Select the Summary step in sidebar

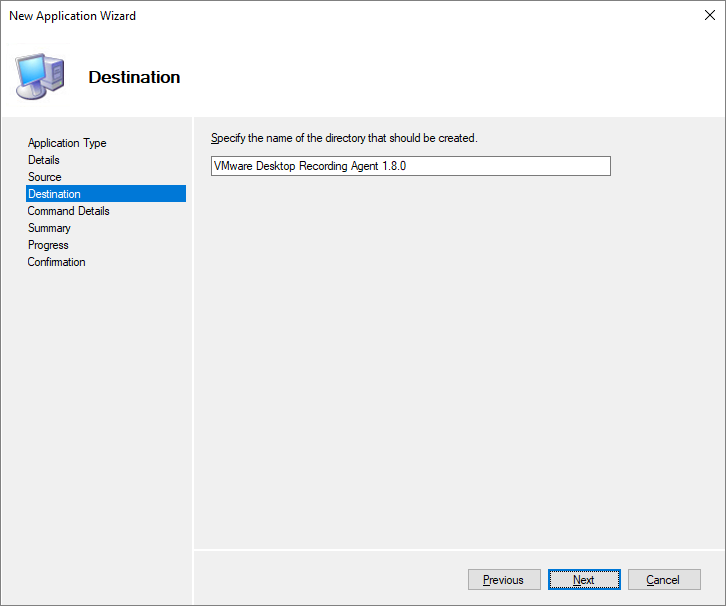(x=49, y=228)
